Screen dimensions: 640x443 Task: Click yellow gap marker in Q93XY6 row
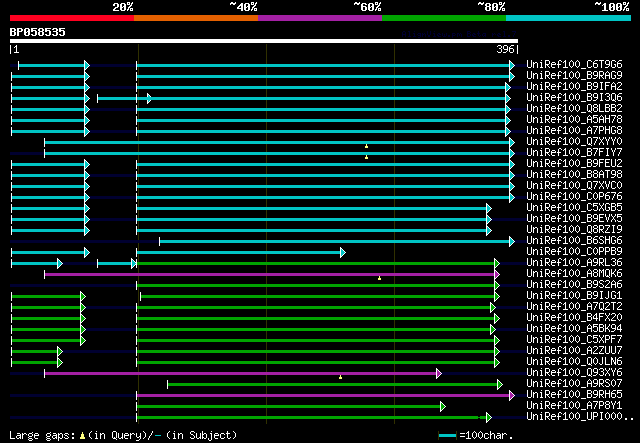click(340, 378)
